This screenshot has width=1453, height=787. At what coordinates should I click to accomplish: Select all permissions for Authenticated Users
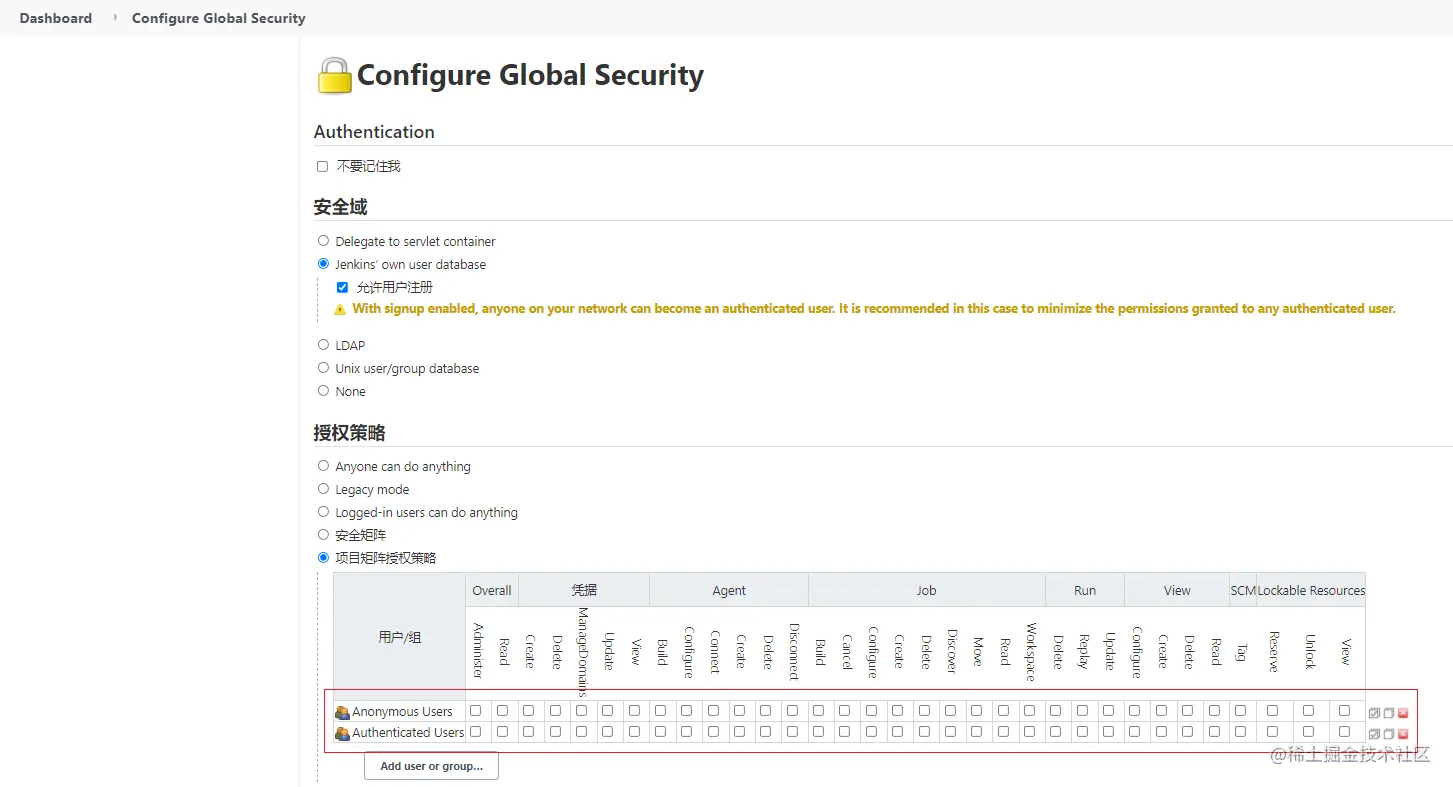click(1374, 734)
